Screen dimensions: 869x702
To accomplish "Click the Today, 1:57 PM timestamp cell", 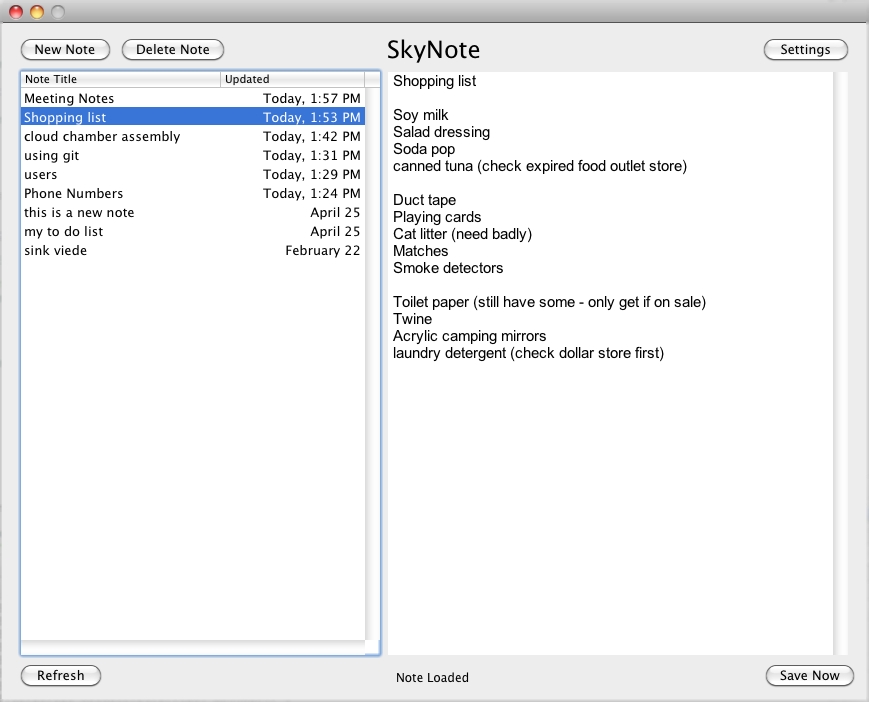I will (x=311, y=99).
